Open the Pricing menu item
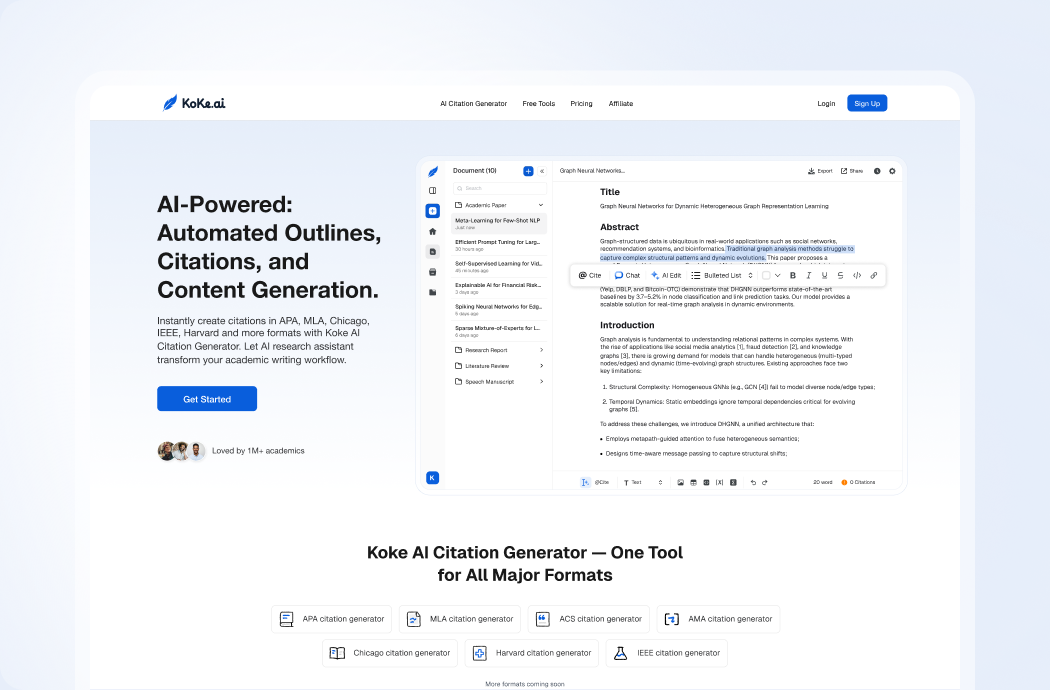The height and width of the screenshot is (690, 1050). pyautogui.click(x=581, y=104)
